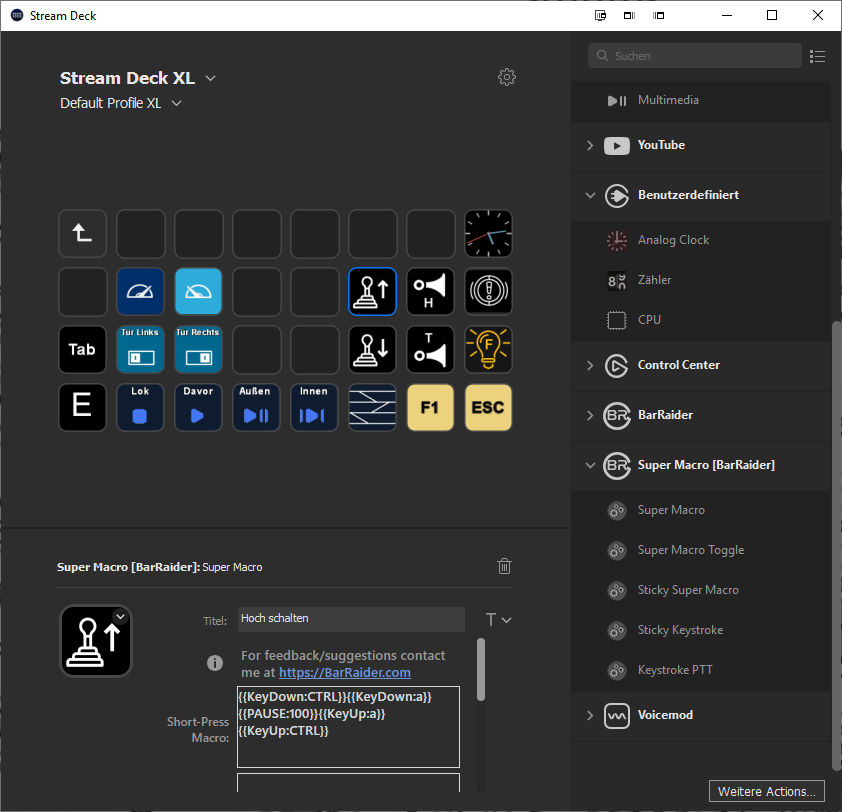Select the yellow lightbulb F key
The image size is (842, 812).
click(488, 350)
